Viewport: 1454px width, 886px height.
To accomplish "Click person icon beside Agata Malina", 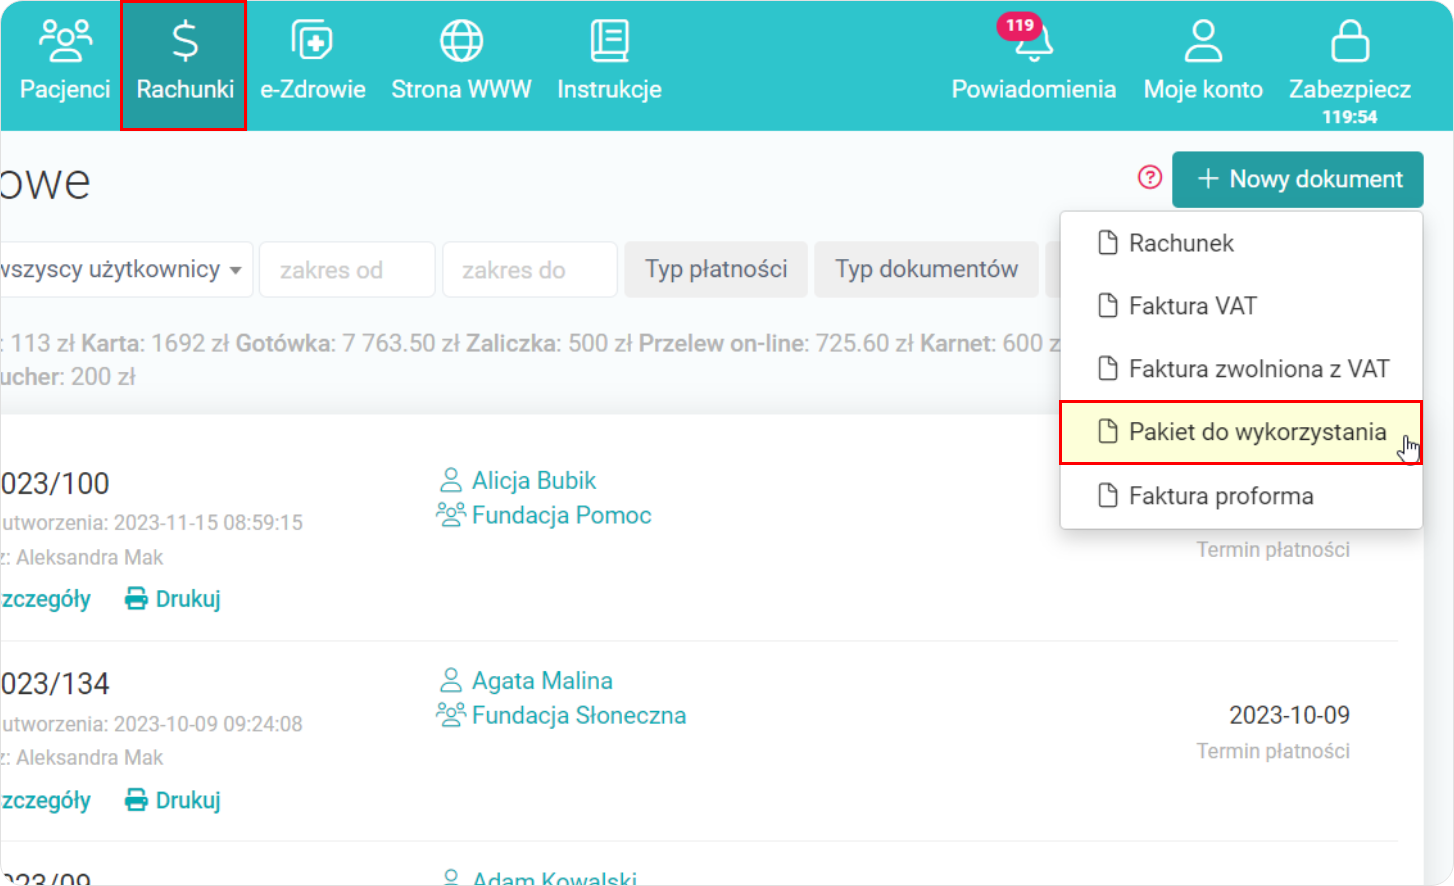I will coord(451,680).
